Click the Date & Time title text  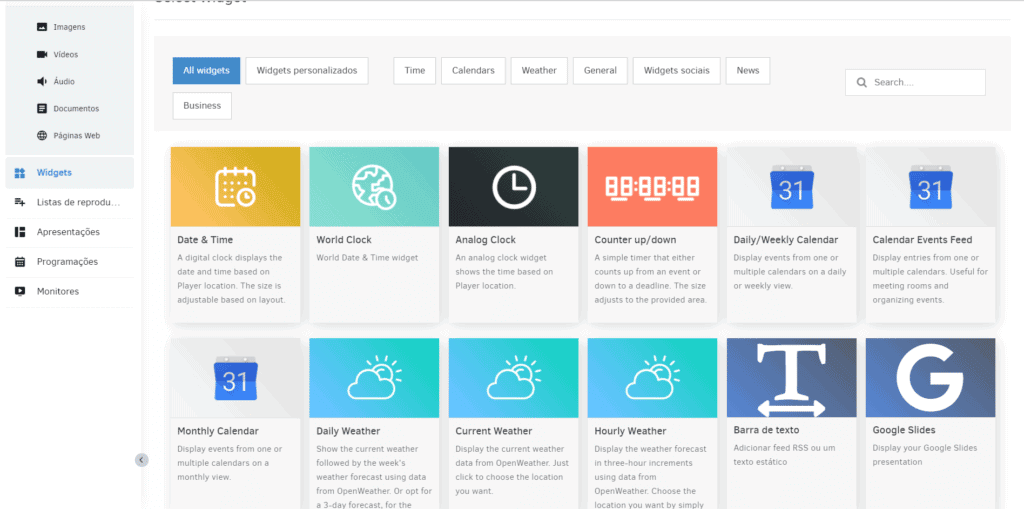click(205, 240)
